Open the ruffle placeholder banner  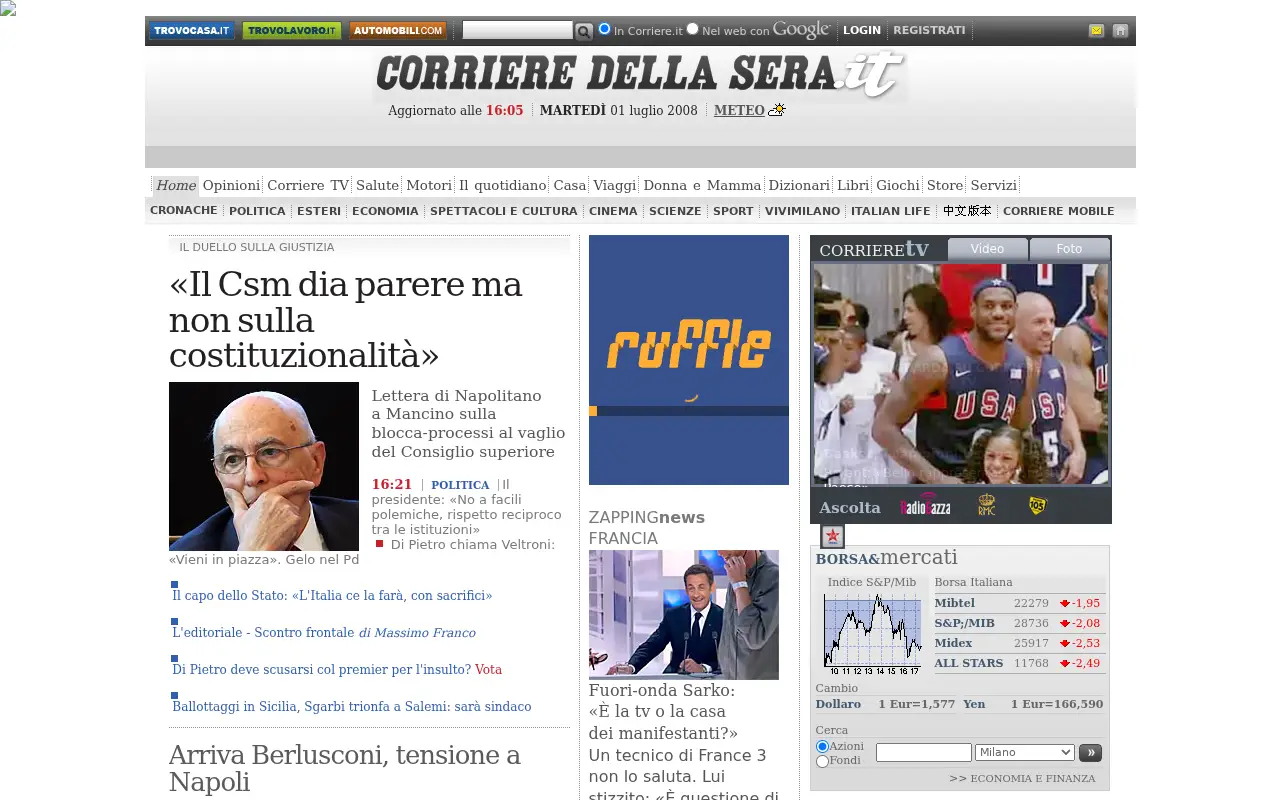pyautogui.click(x=689, y=360)
